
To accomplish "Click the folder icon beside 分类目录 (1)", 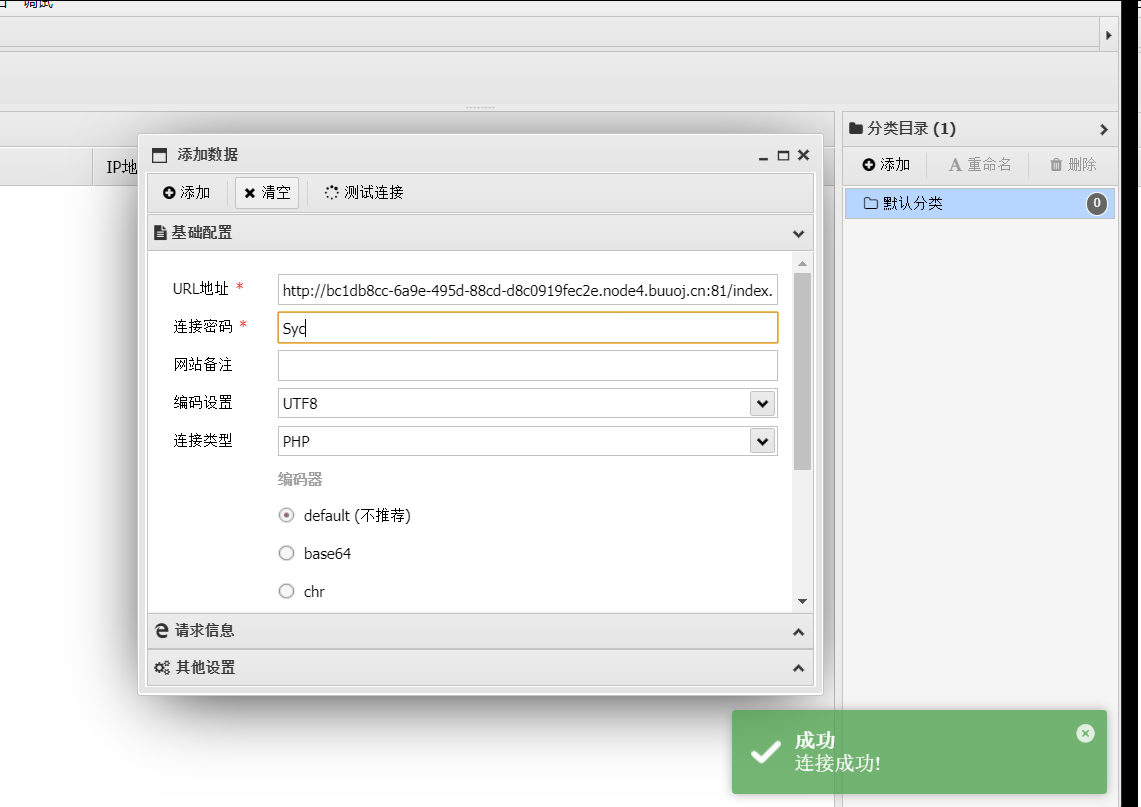I will [856, 129].
